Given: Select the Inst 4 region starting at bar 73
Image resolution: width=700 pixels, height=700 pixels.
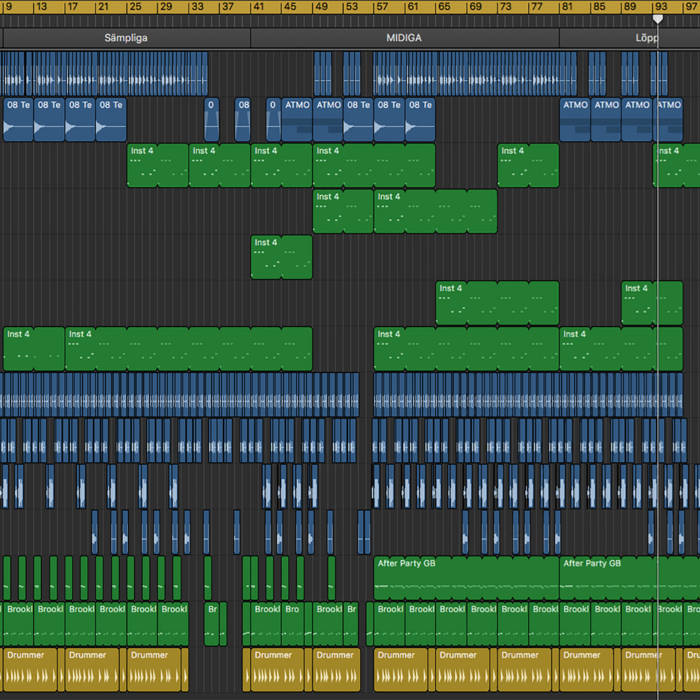Looking at the screenshot, I should 528,166.
